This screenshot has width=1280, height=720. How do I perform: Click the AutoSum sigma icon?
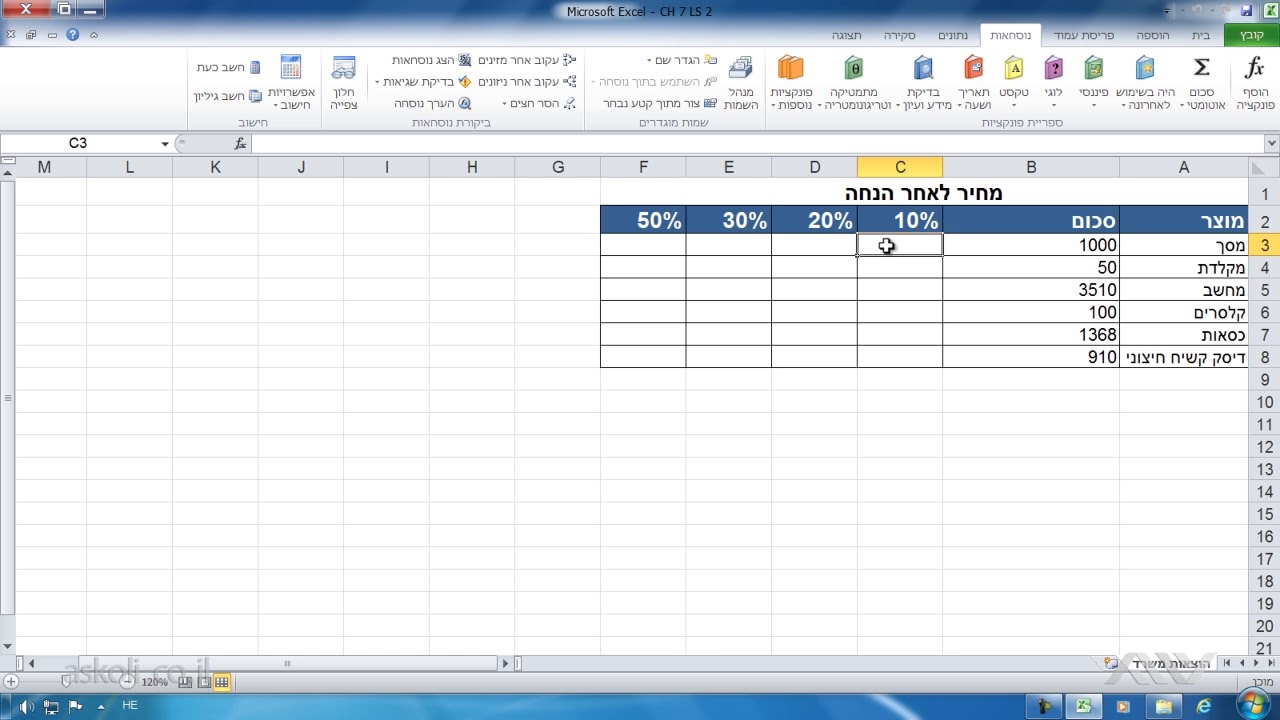[x=1202, y=68]
